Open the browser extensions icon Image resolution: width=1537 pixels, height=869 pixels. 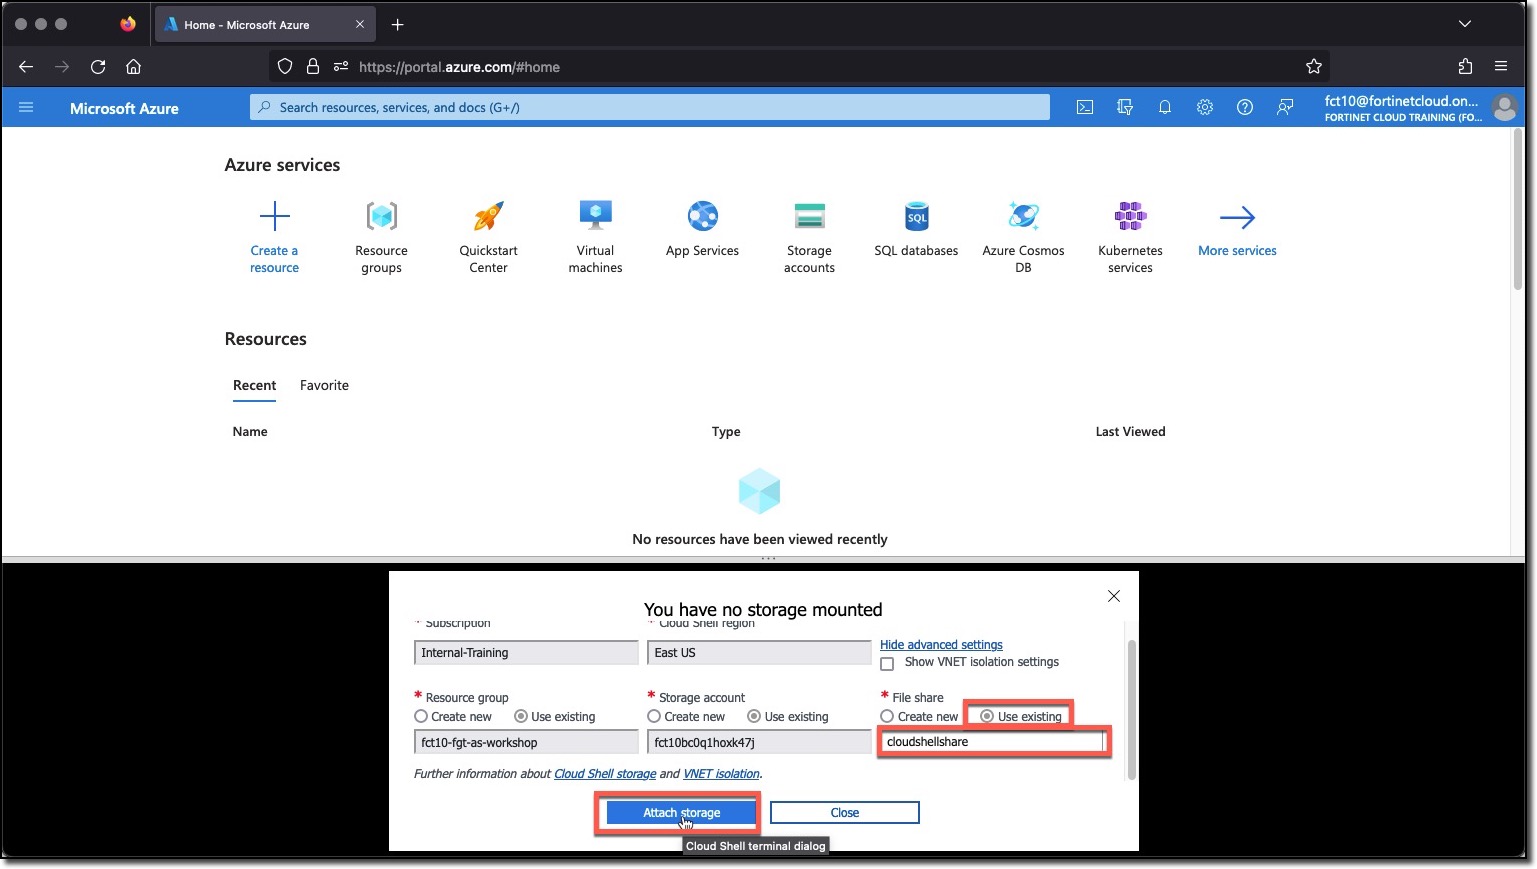coord(1465,67)
